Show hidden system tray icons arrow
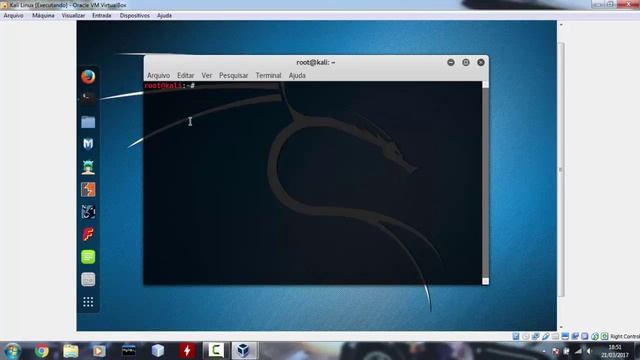 coord(543,351)
